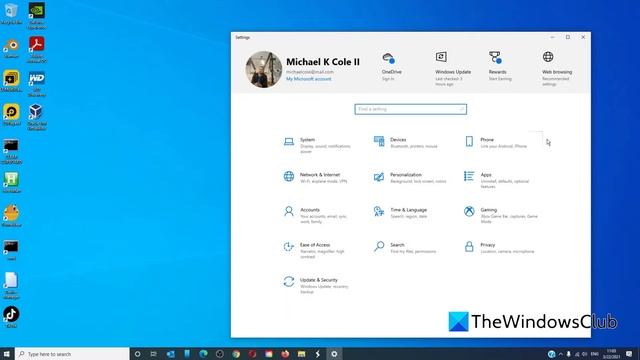Launch Microsoft Edge from the taskbar

tap(203, 354)
